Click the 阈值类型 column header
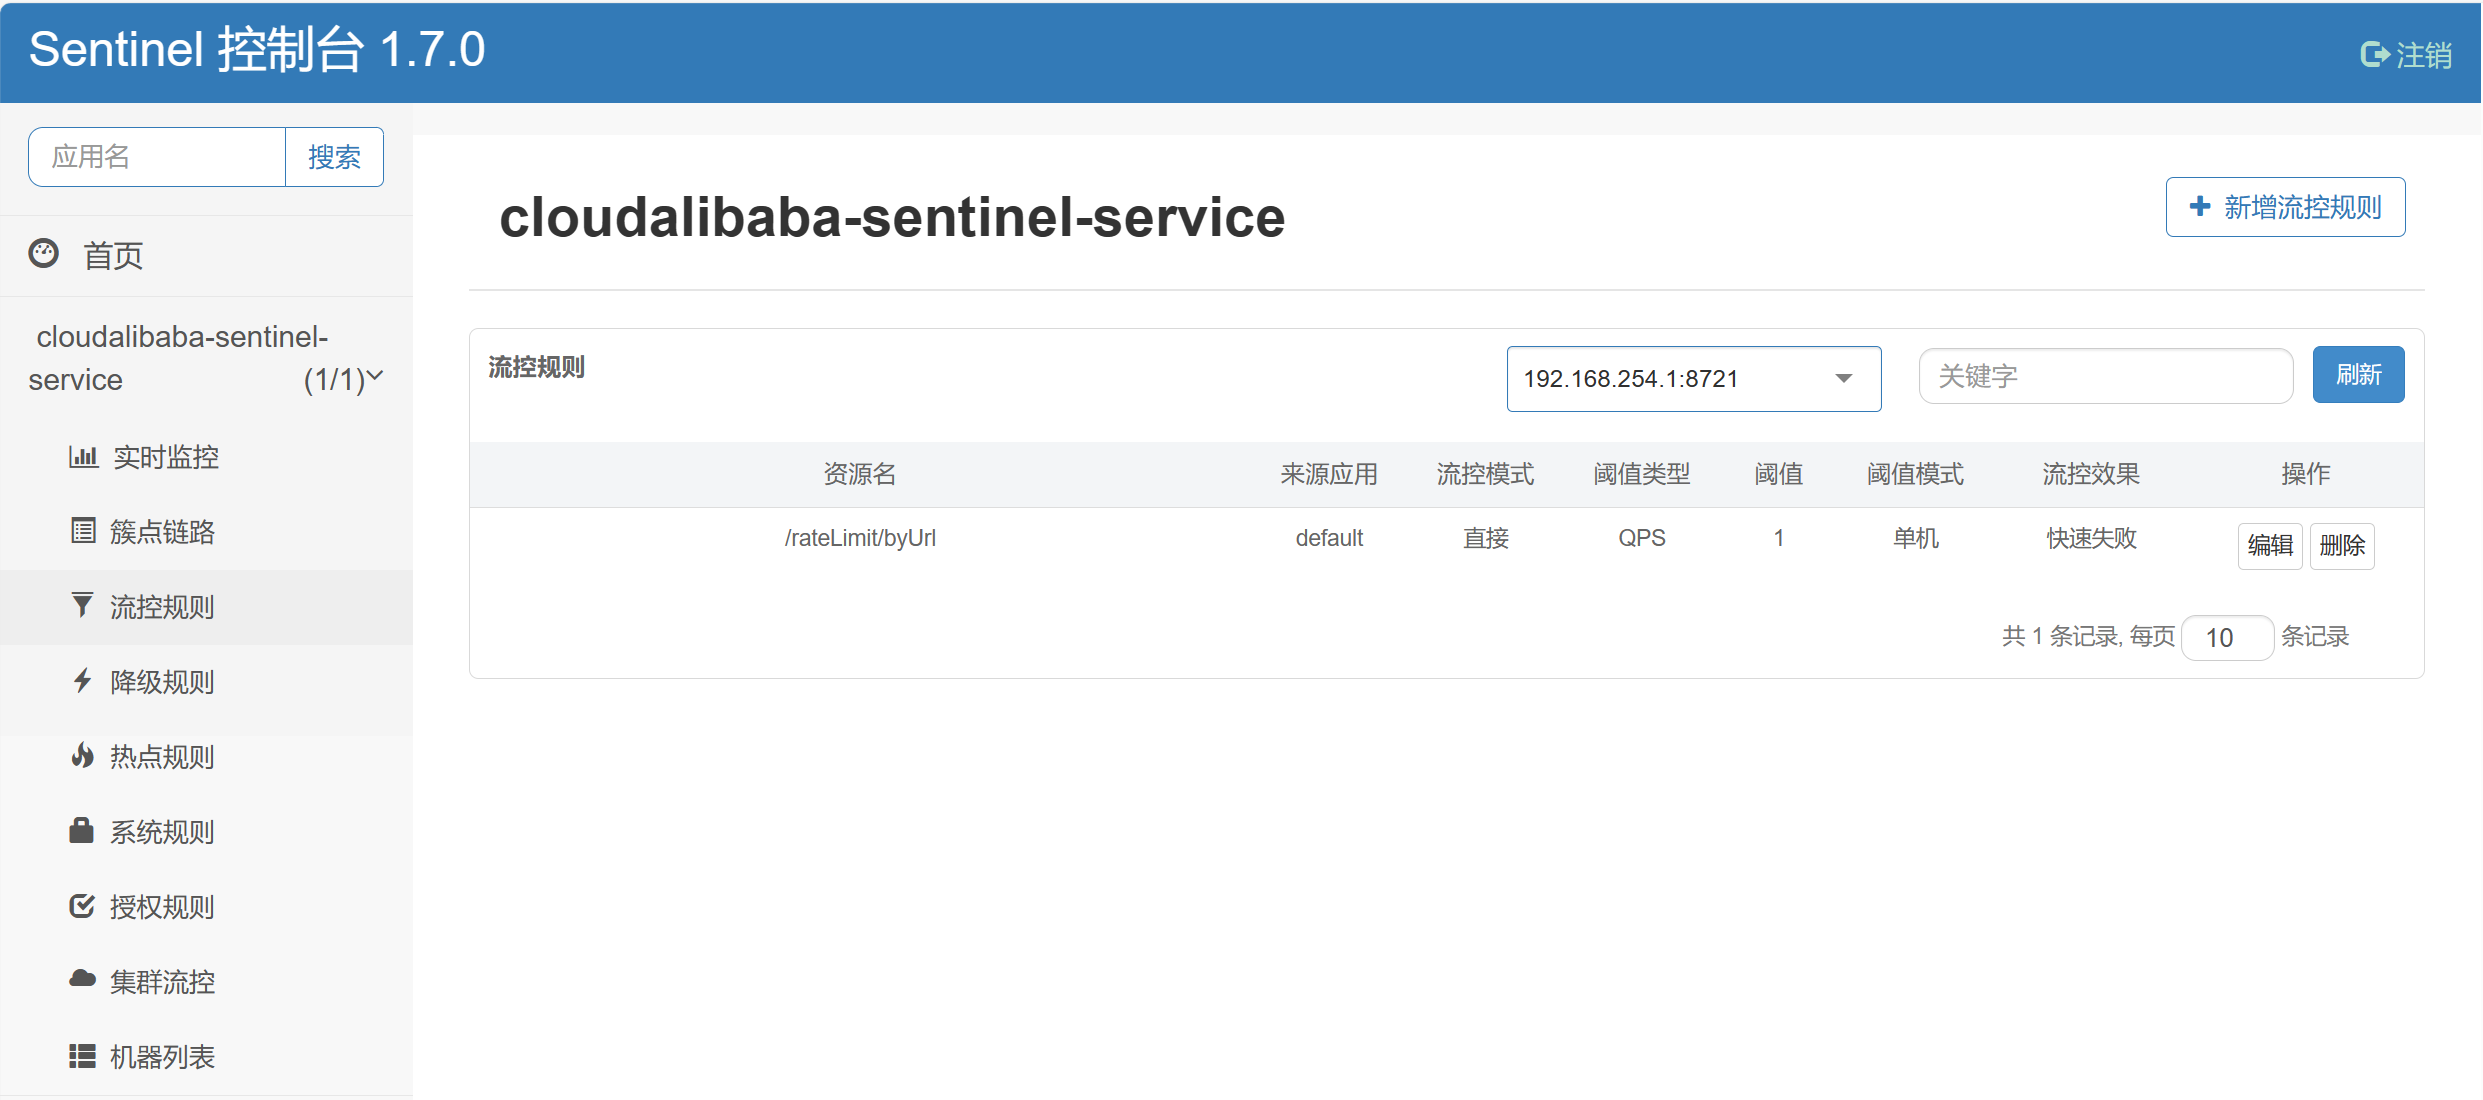This screenshot has height=1100, width=2483. point(1641,474)
